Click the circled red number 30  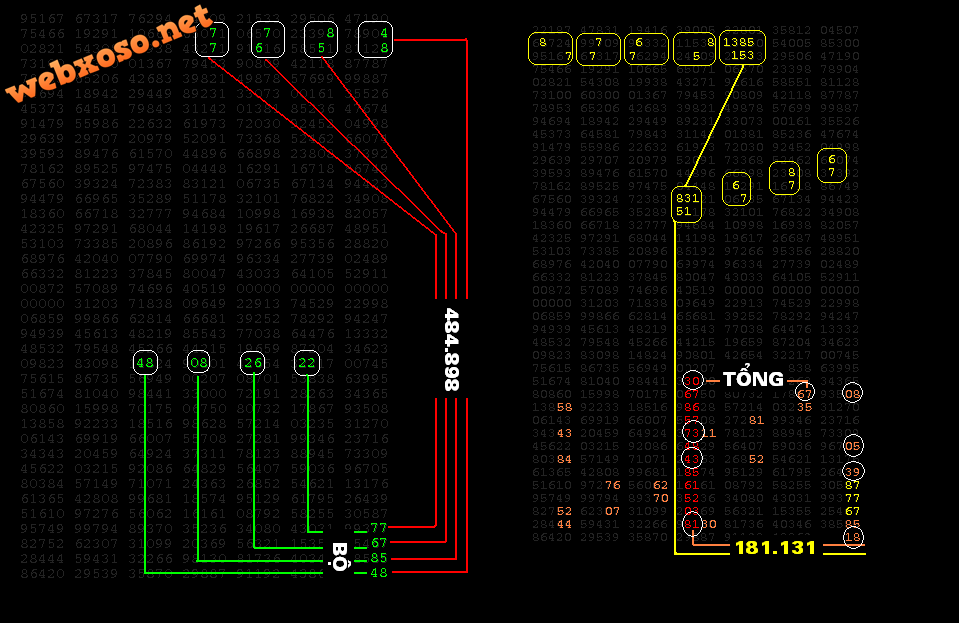tap(692, 381)
